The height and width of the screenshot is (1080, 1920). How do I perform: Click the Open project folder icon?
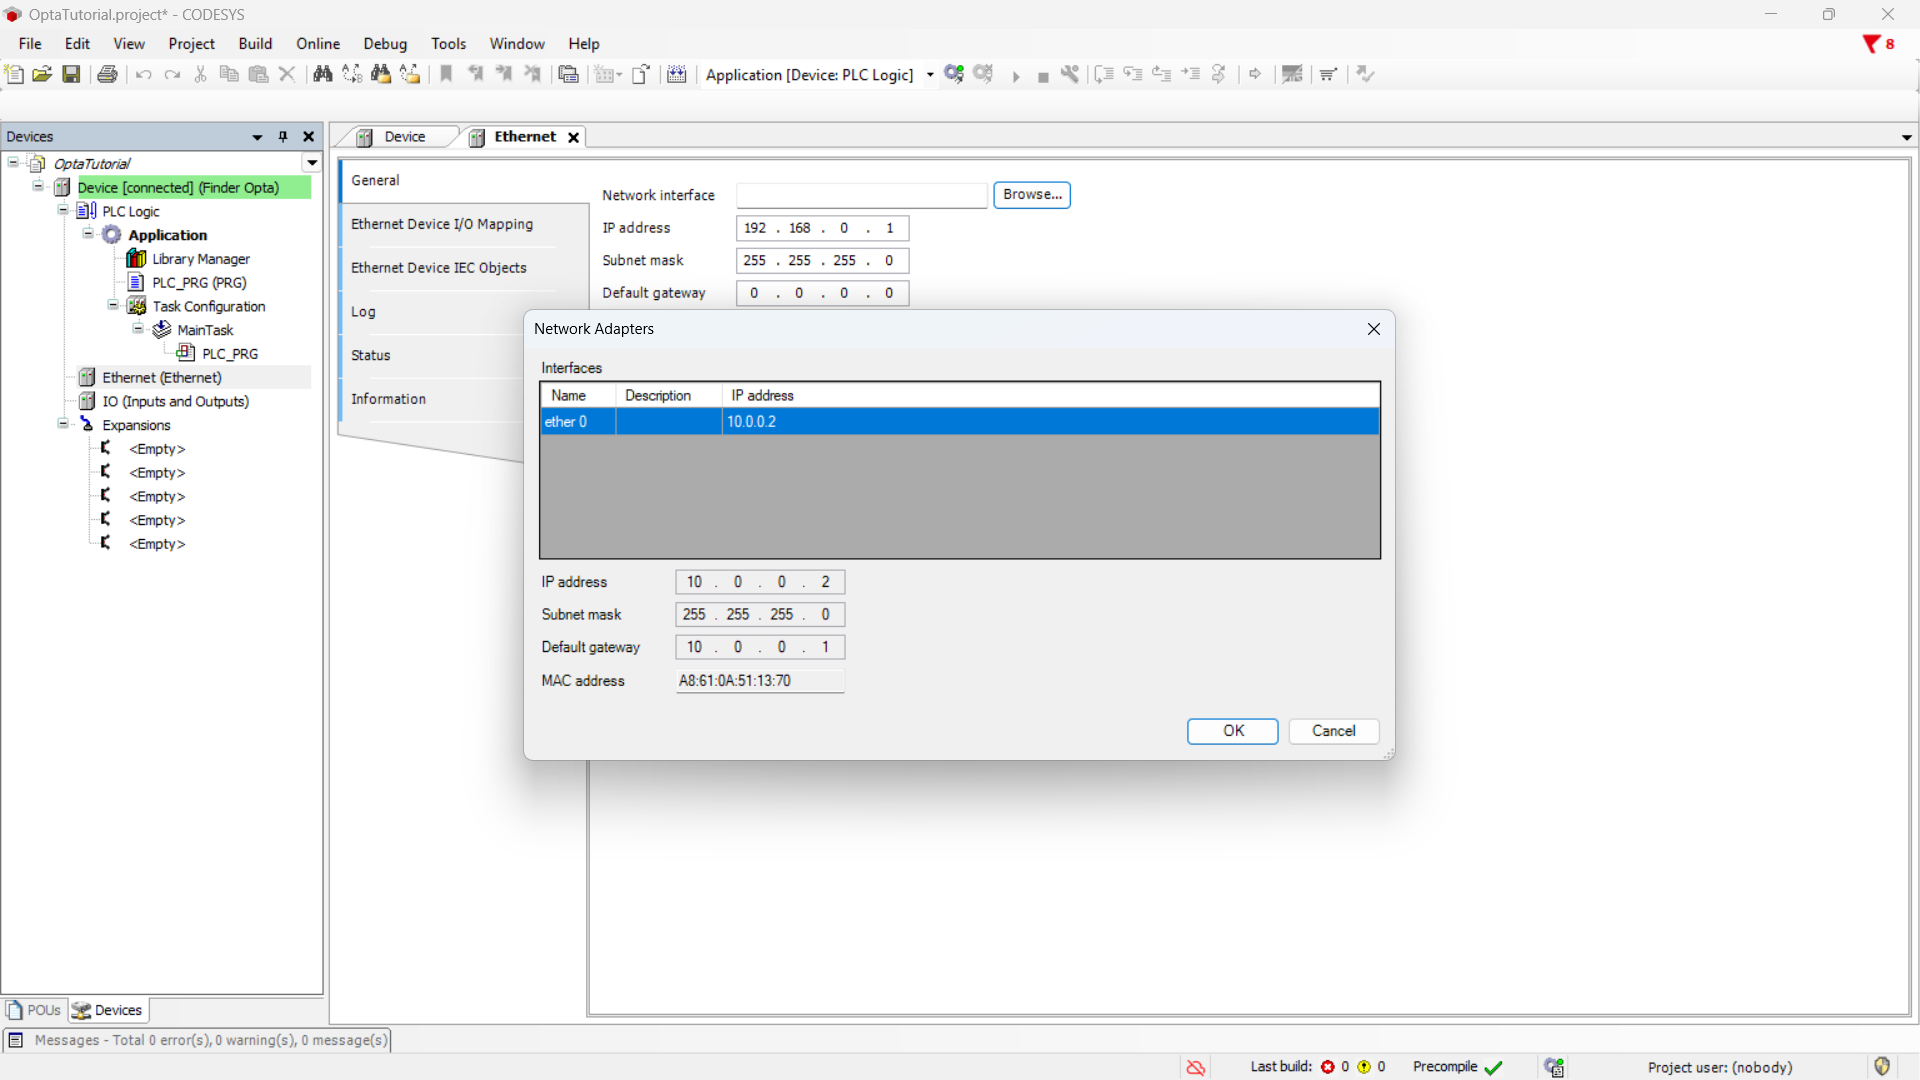(x=42, y=74)
